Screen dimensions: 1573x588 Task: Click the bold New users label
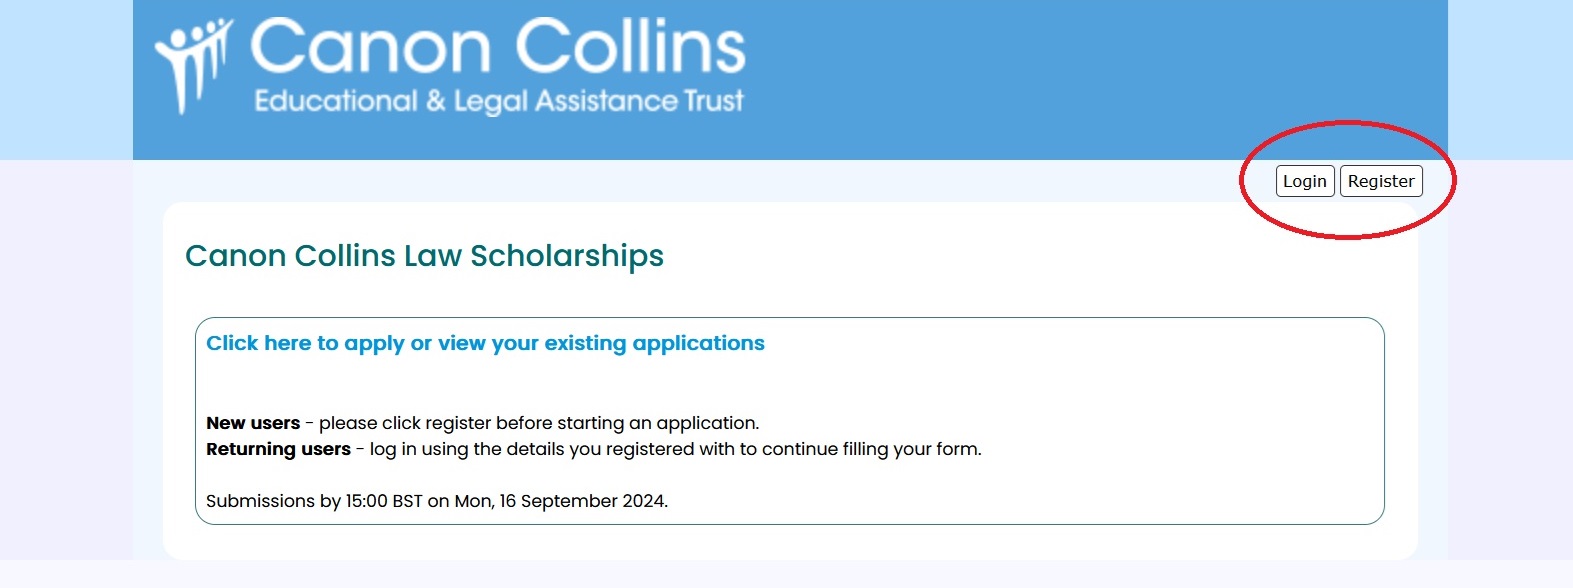[253, 423]
